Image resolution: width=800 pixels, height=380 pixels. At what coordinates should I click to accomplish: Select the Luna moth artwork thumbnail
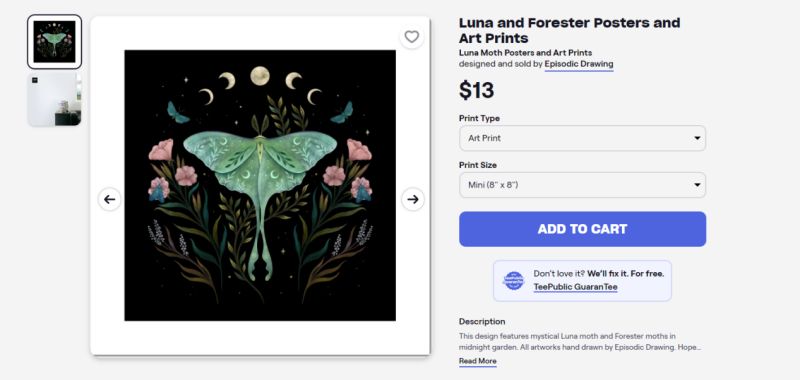click(x=54, y=42)
